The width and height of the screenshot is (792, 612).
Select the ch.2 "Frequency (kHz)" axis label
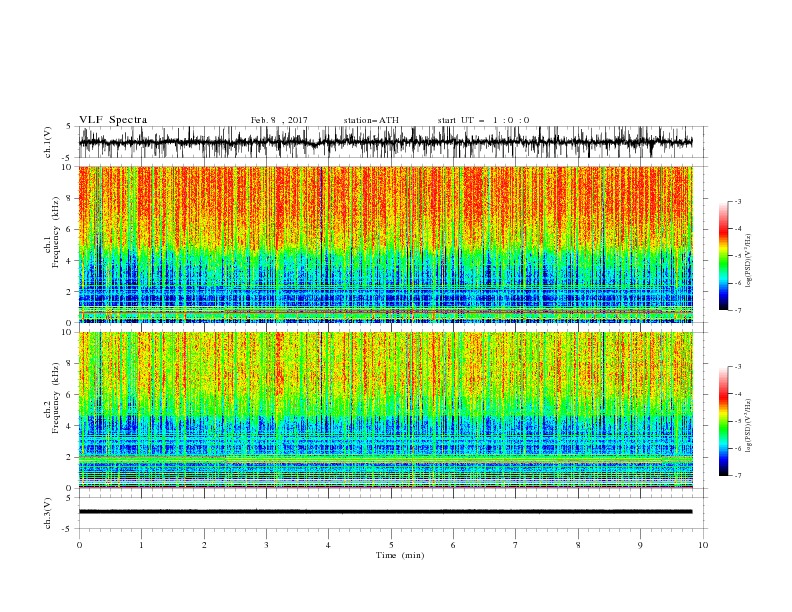(x=55, y=398)
